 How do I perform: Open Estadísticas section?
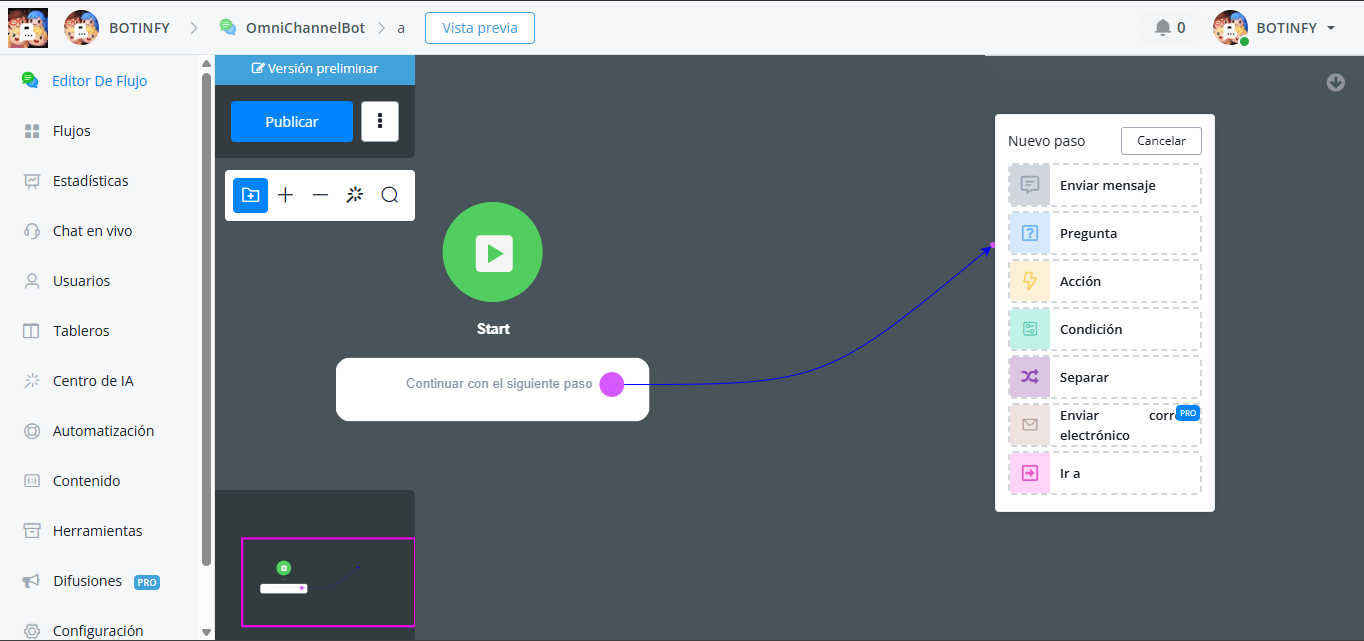91,181
